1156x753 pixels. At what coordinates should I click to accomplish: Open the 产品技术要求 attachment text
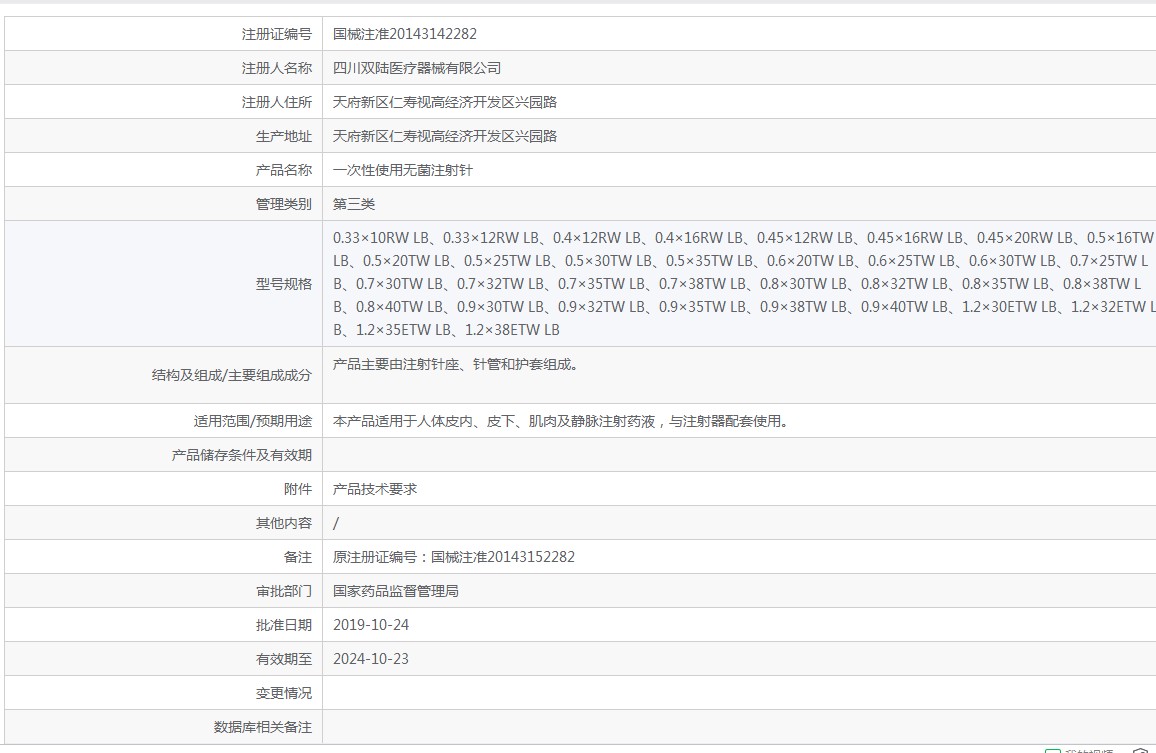[x=375, y=489]
